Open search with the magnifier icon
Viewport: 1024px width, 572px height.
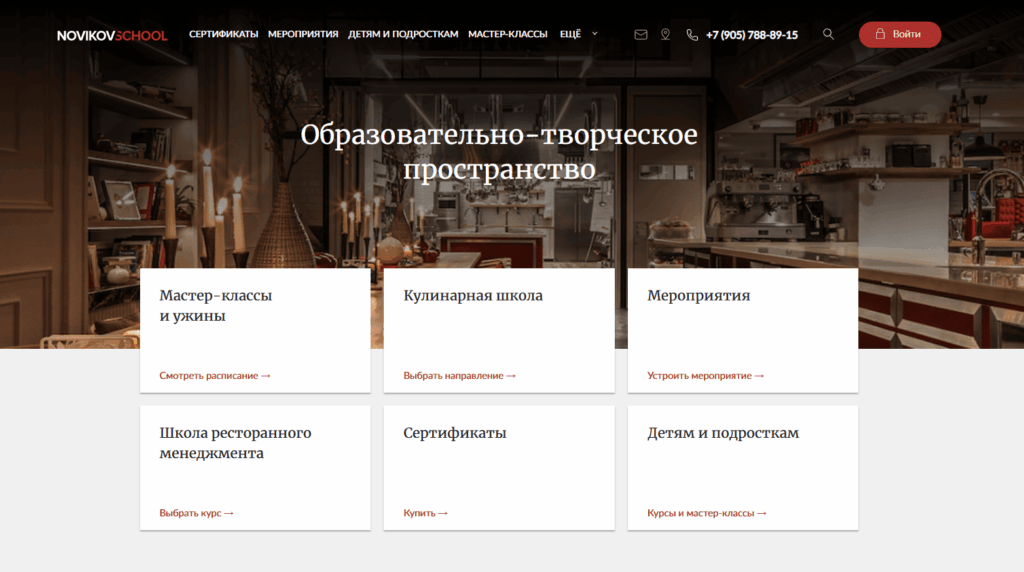pyautogui.click(x=828, y=34)
